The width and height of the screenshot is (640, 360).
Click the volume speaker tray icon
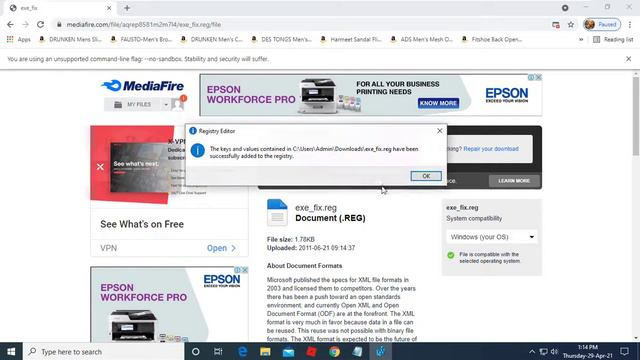pos(554,351)
